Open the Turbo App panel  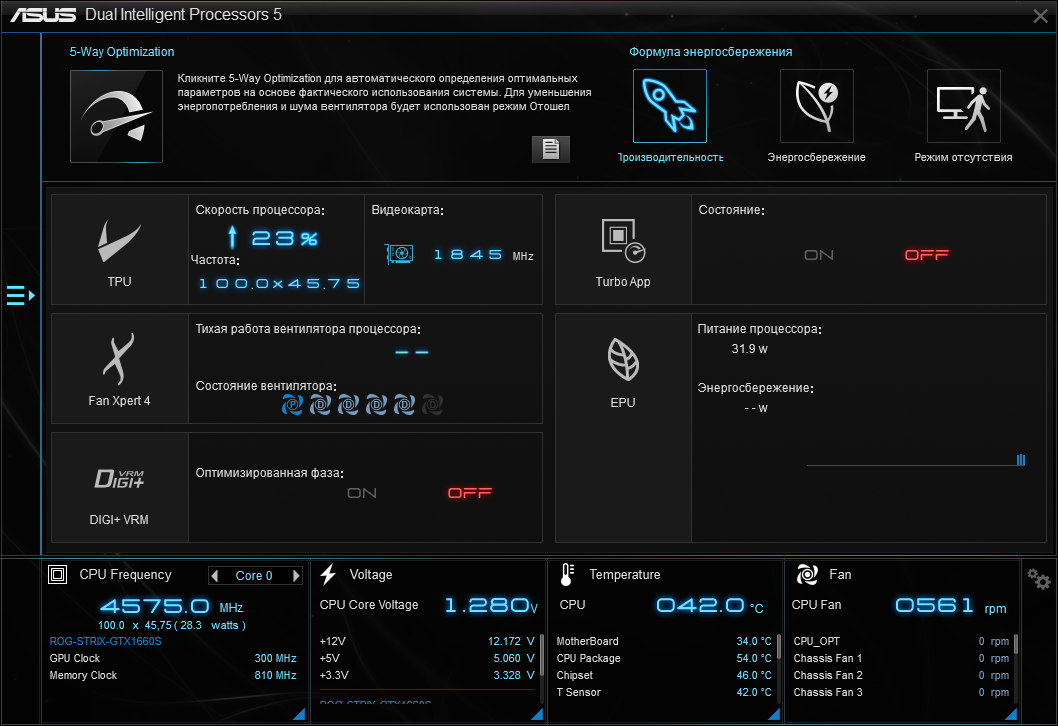click(x=623, y=250)
